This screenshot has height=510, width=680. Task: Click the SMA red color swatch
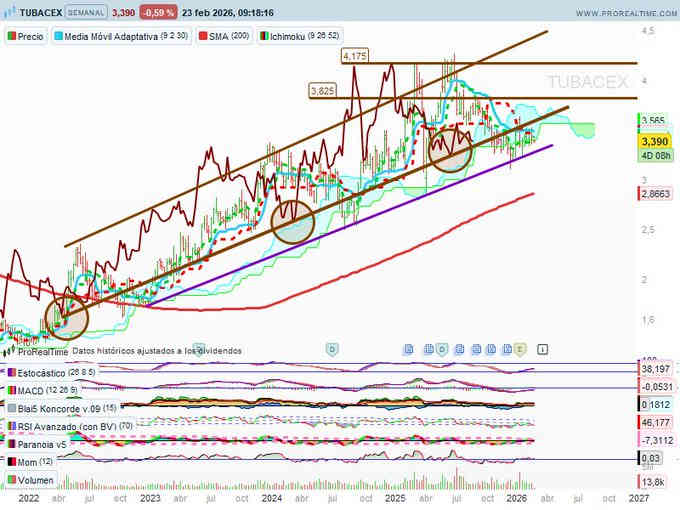201,36
